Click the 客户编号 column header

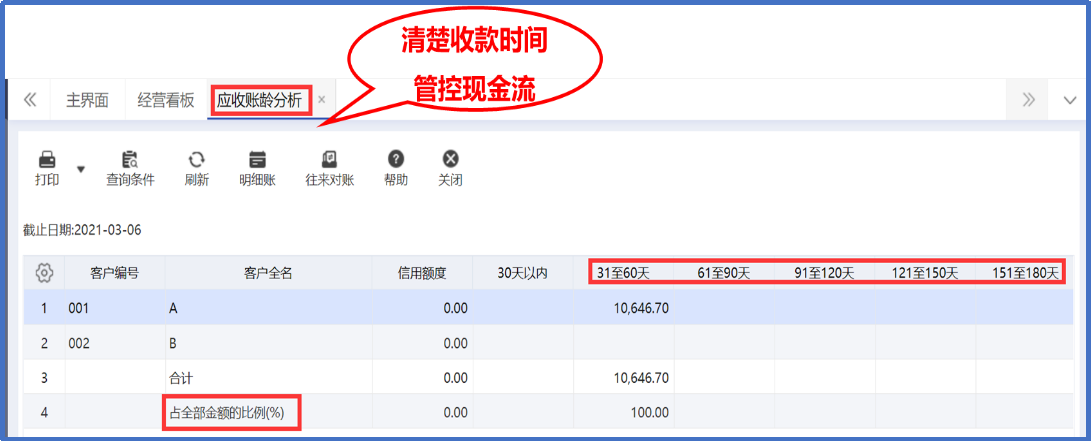click(x=115, y=273)
